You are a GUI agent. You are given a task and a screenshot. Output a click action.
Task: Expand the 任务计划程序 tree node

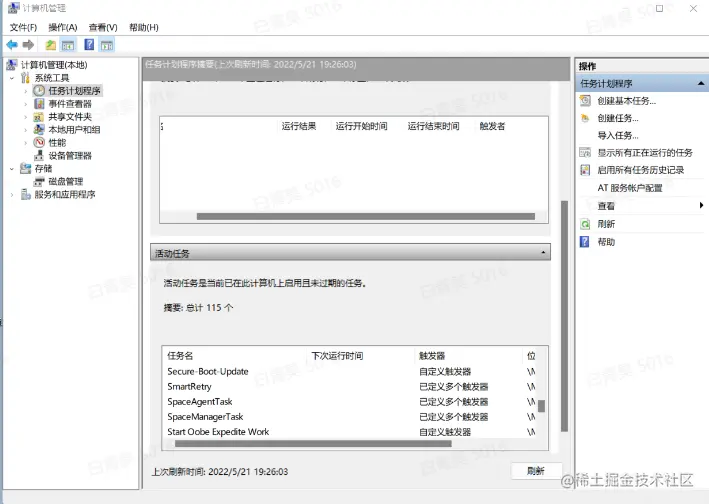pyautogui.click(x=26, y=91)
